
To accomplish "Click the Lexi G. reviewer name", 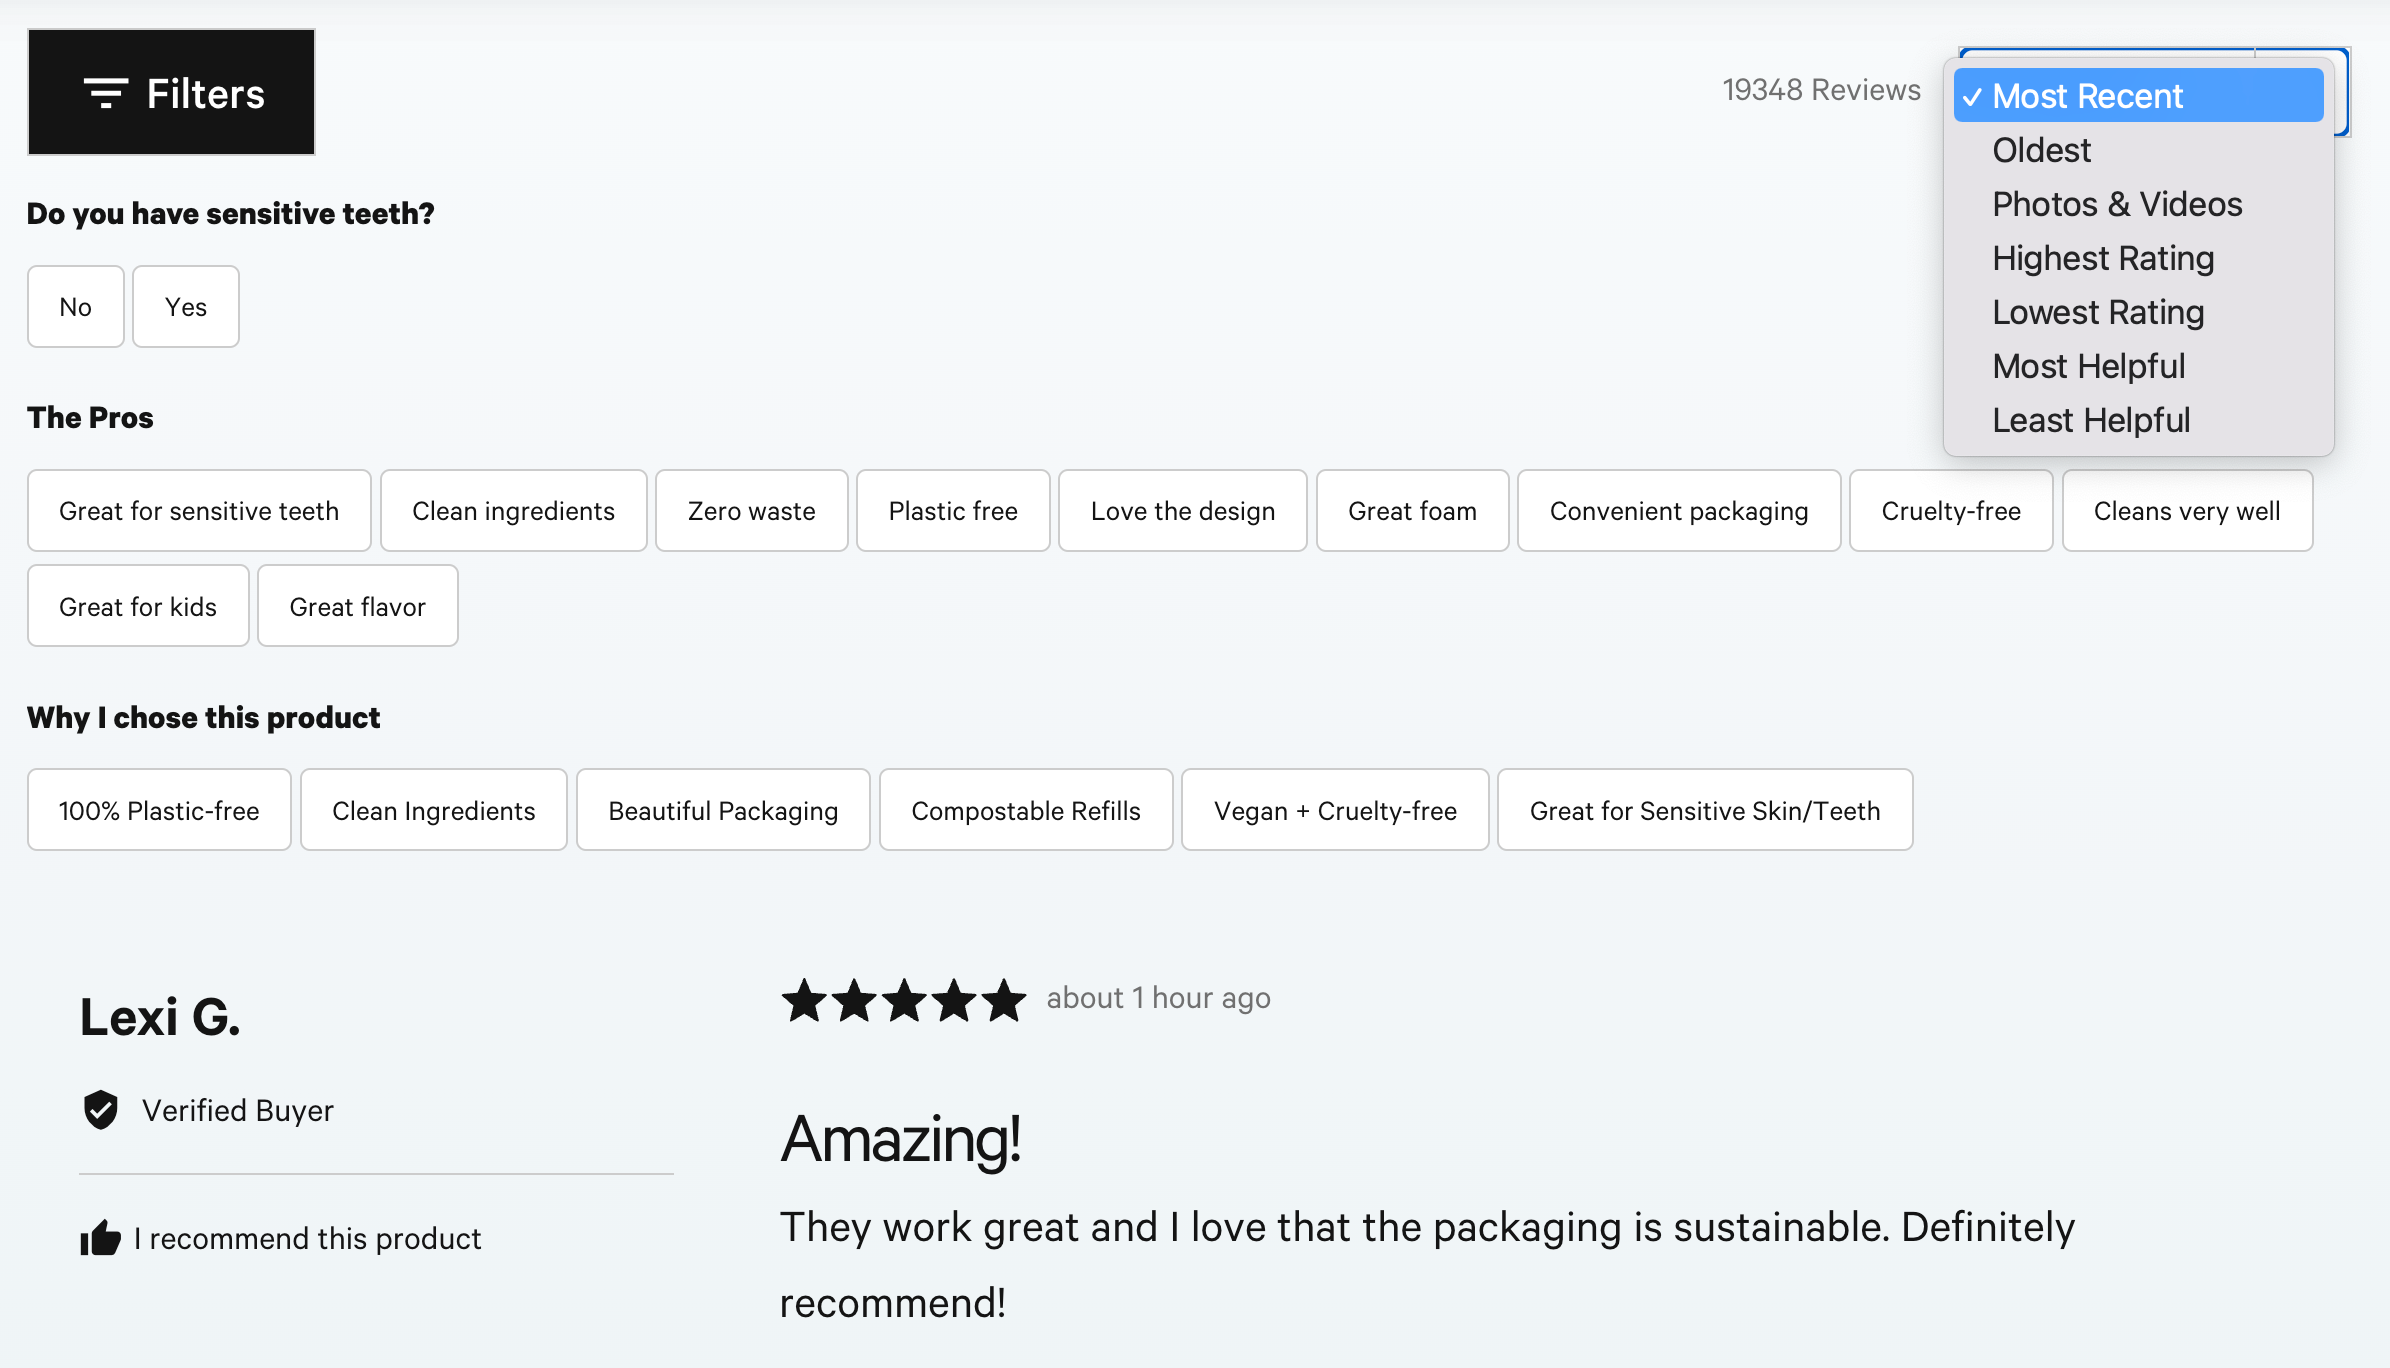I will pyautogui.click(x=160, y=1018).
